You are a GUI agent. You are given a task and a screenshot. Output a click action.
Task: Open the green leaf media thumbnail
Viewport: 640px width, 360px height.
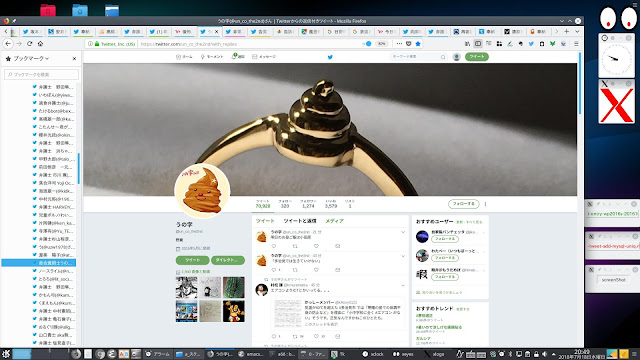coord(234,287)
